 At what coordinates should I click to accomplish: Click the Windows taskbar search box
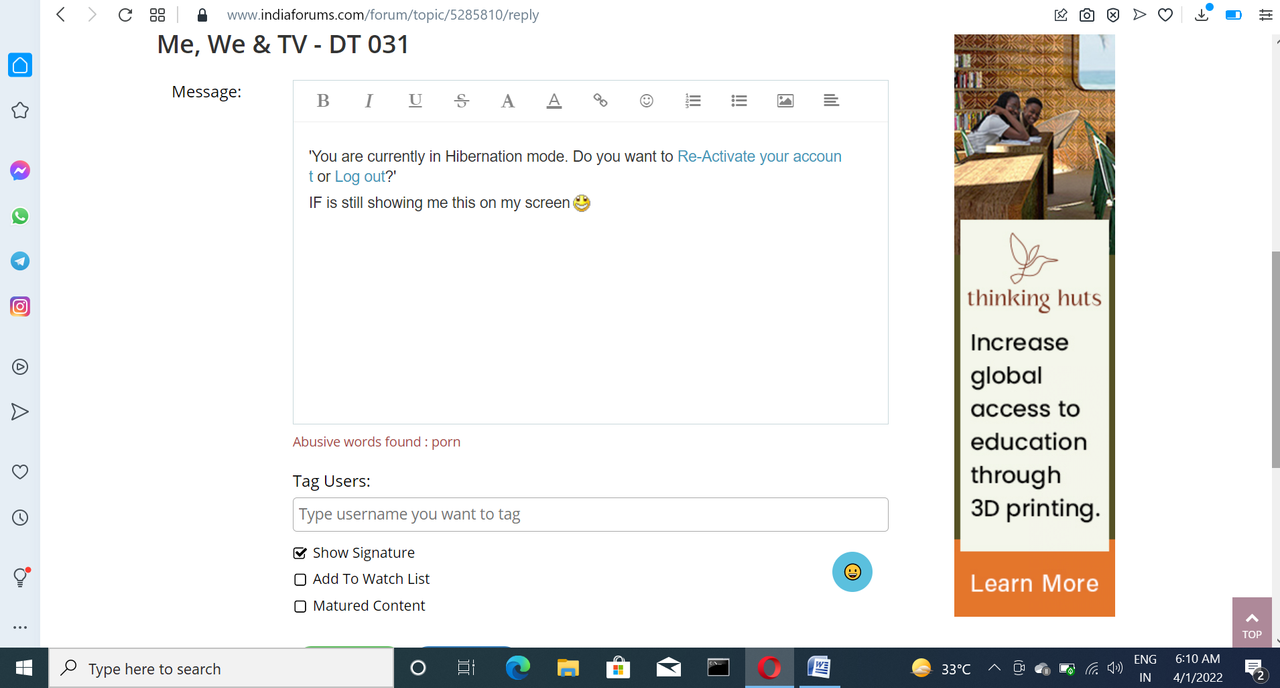[x=220, y=668]
